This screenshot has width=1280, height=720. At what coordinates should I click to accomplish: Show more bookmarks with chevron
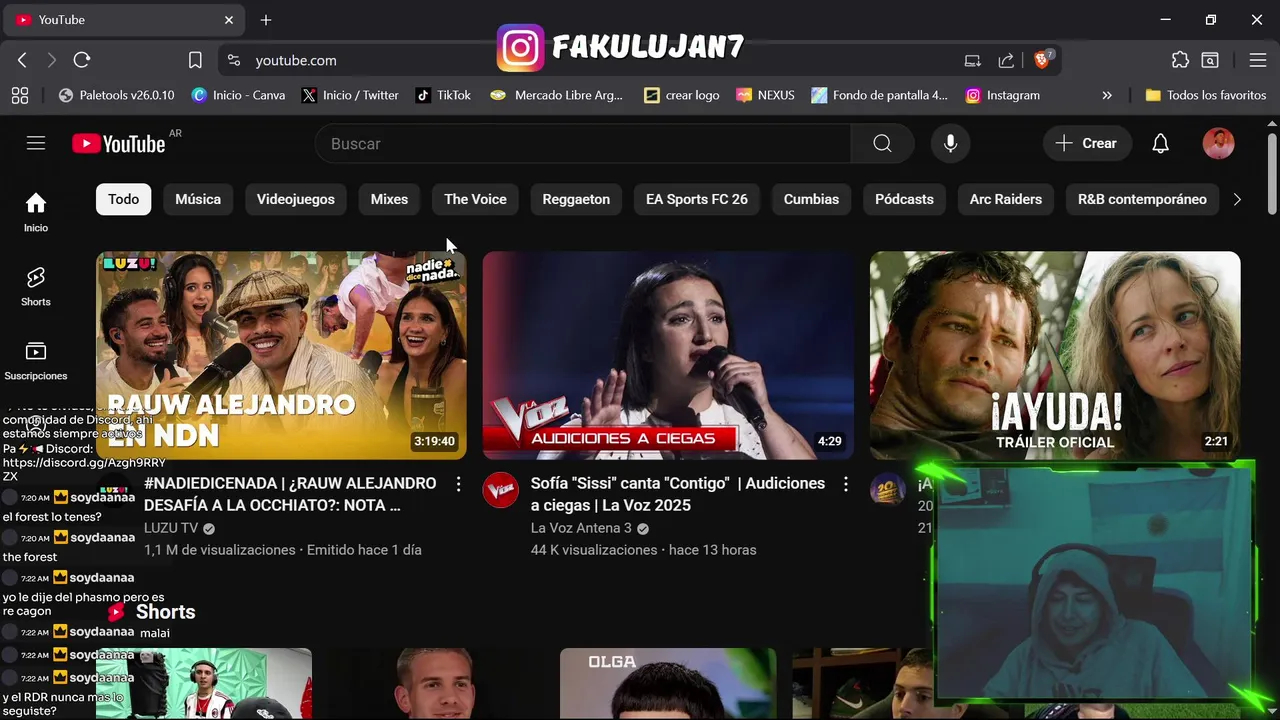(x=1107, y=95)
